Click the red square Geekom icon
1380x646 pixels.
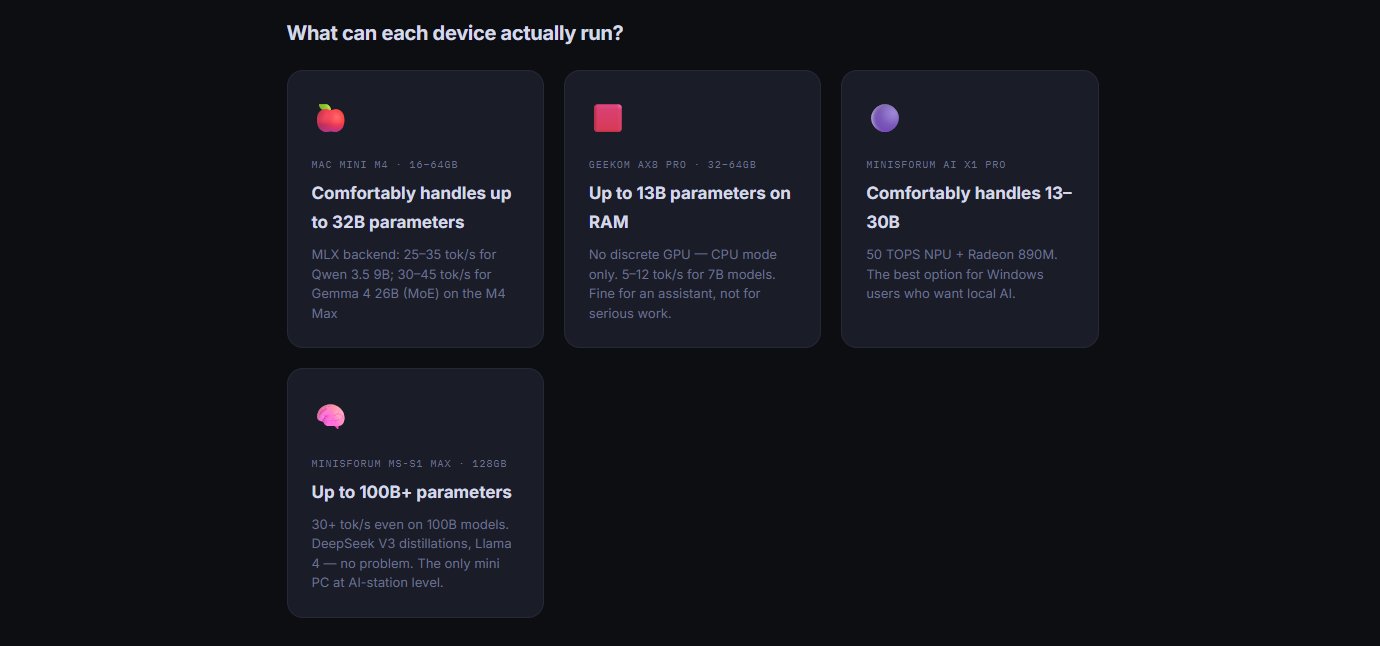pos(608,118)
